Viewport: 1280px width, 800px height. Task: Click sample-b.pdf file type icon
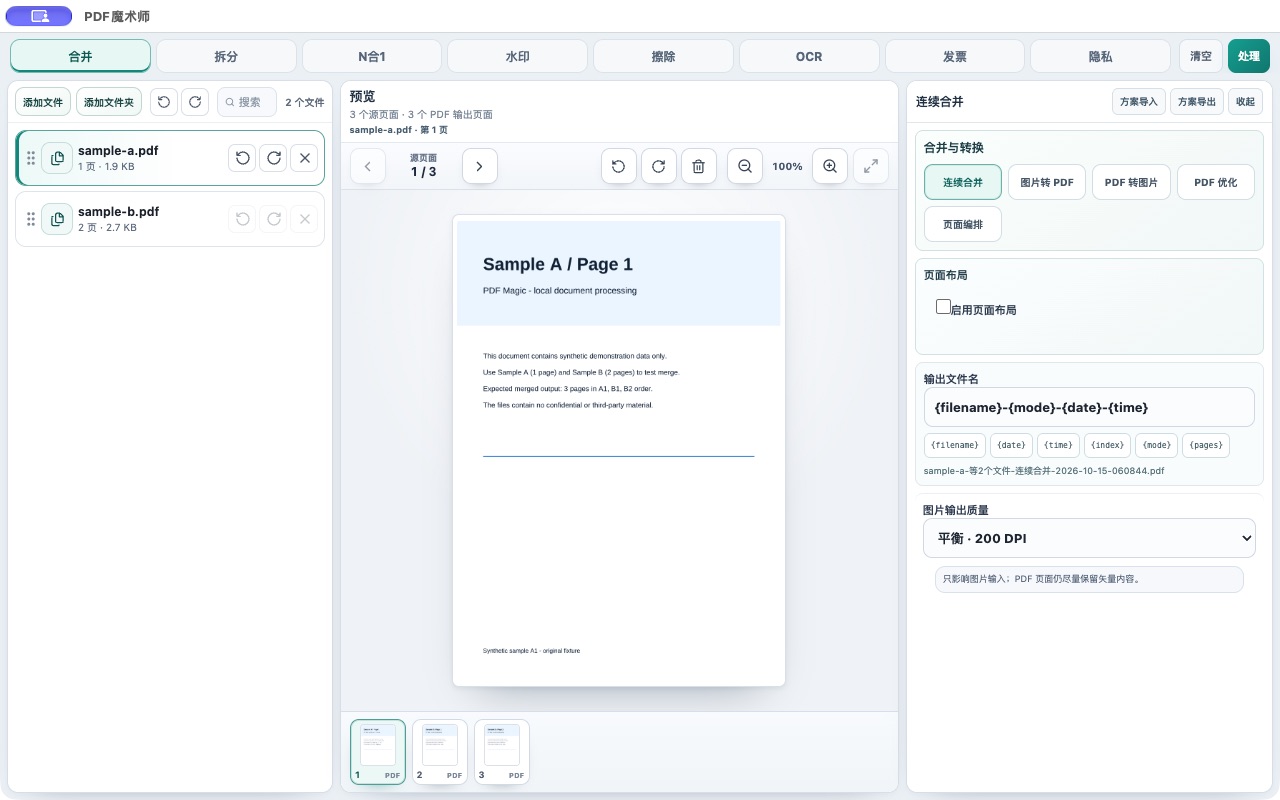(57, 219)
